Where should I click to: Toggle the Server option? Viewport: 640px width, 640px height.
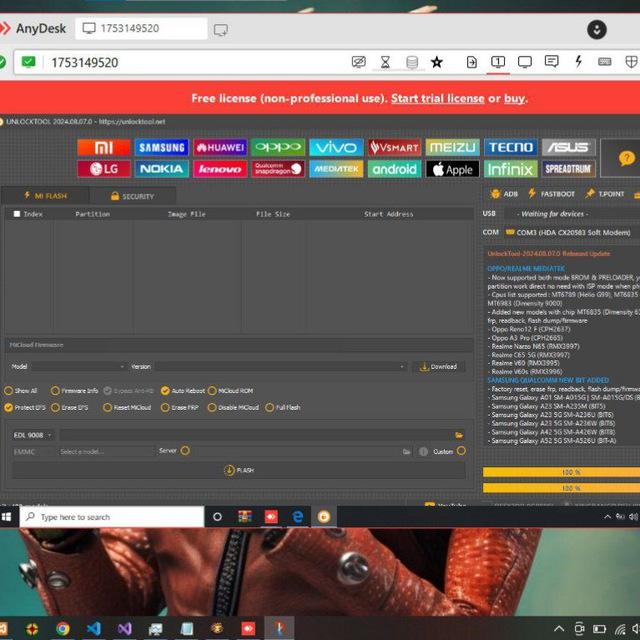(185, 451)
